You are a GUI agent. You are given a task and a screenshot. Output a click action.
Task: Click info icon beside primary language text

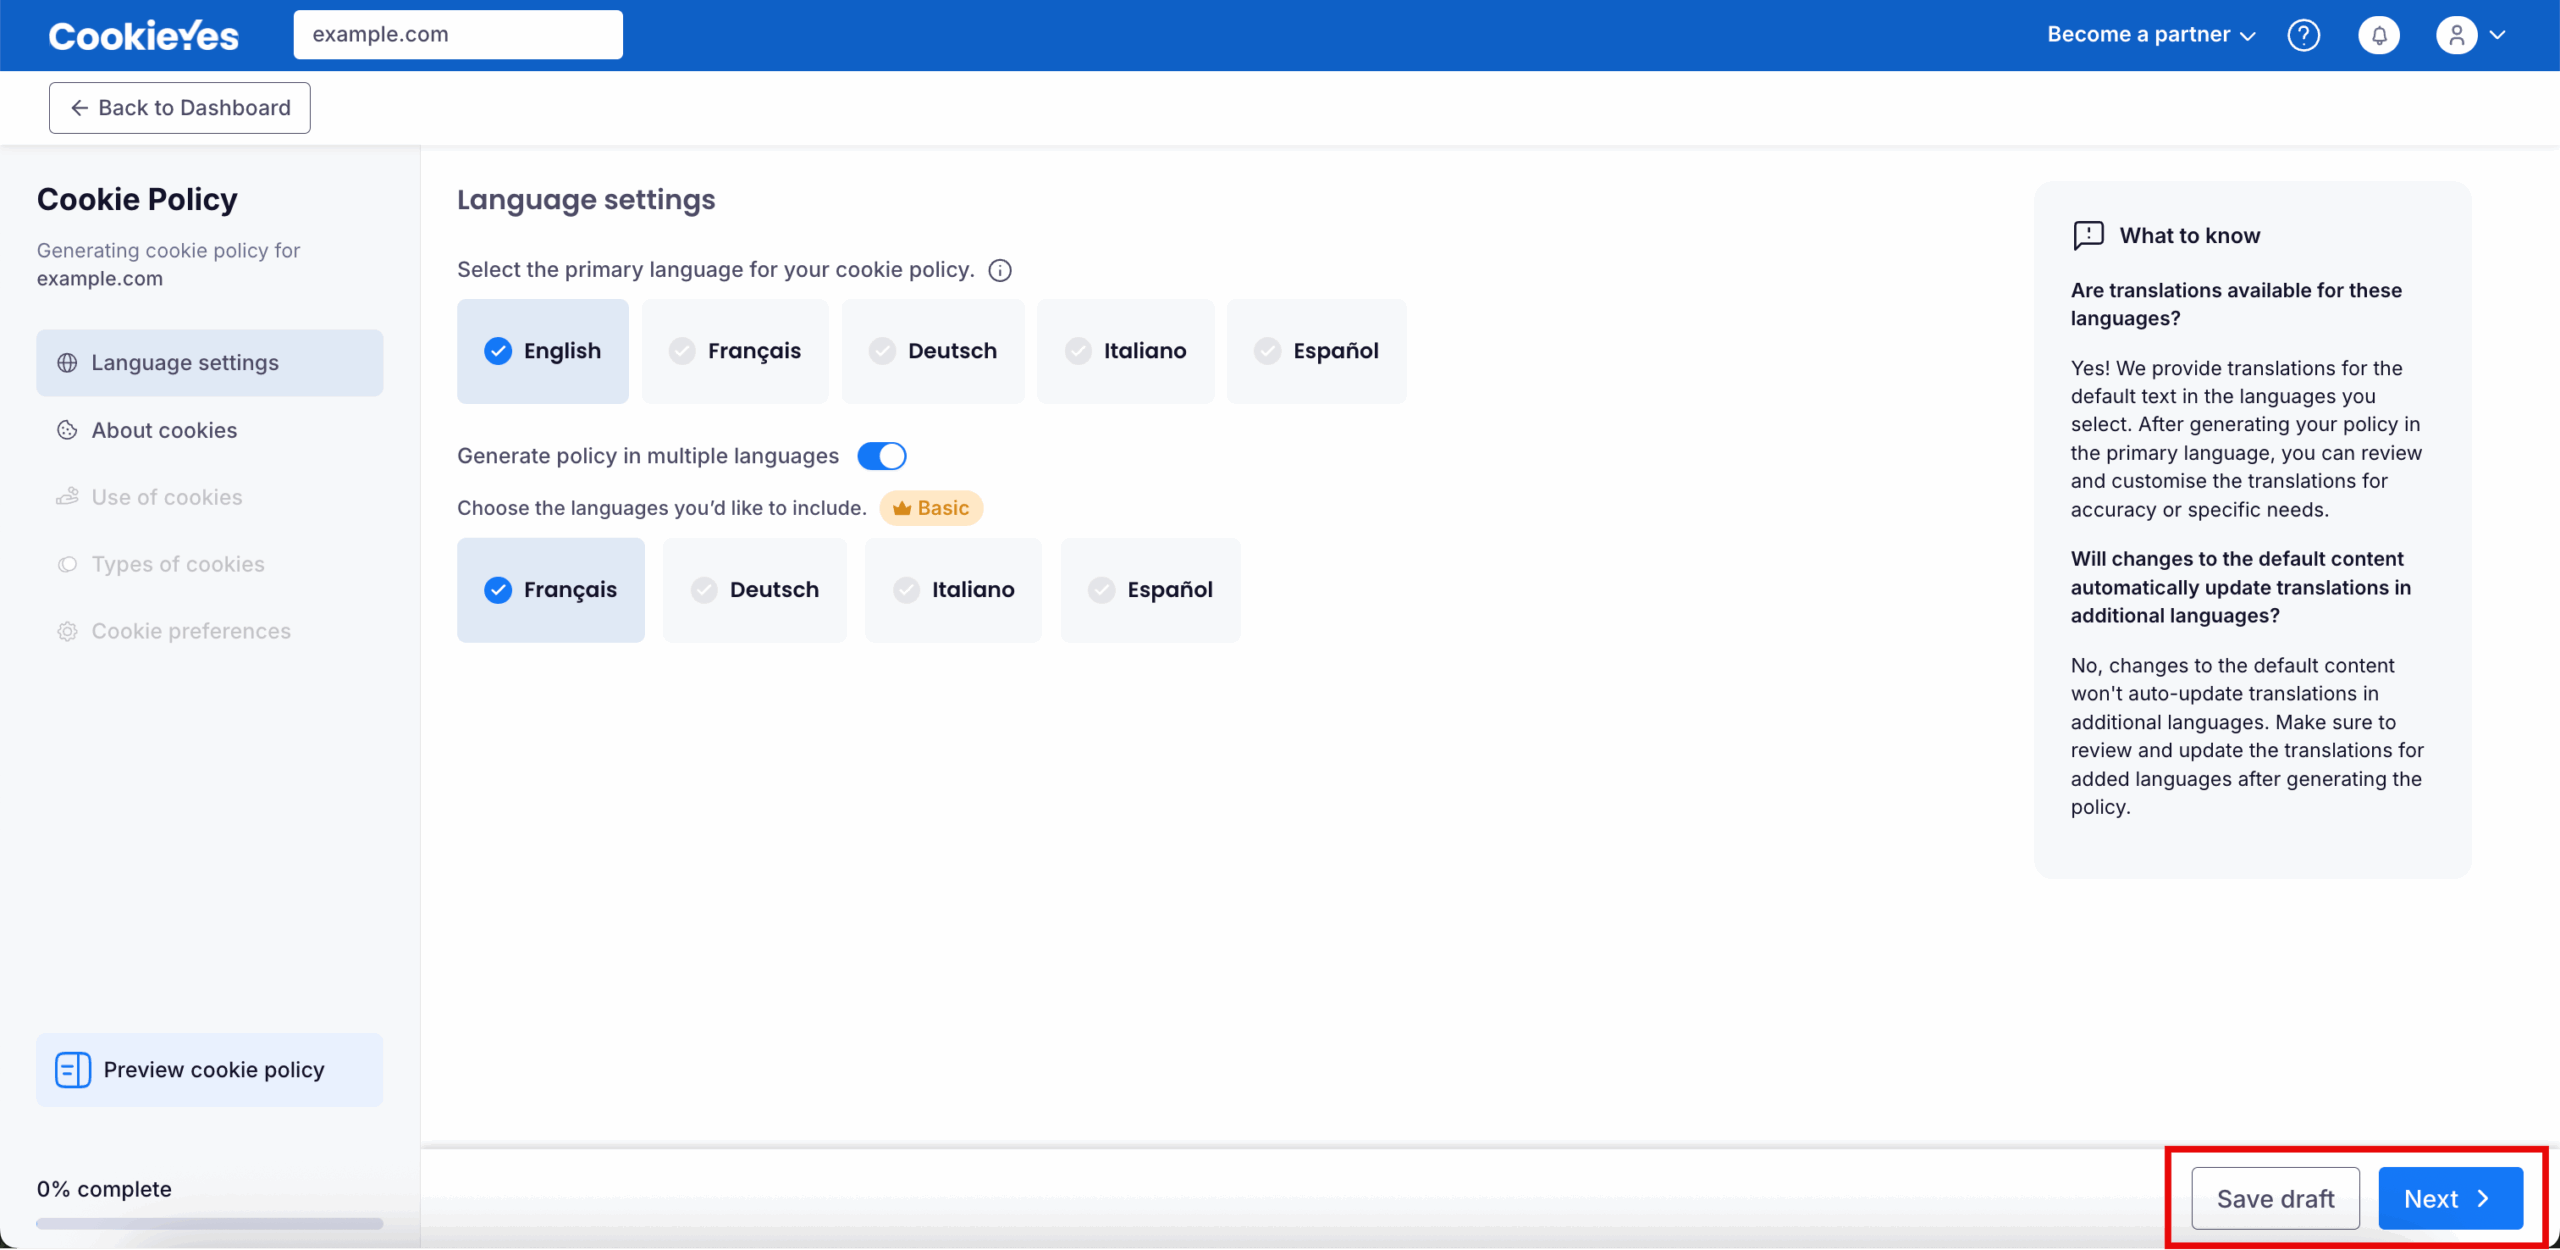999,270
